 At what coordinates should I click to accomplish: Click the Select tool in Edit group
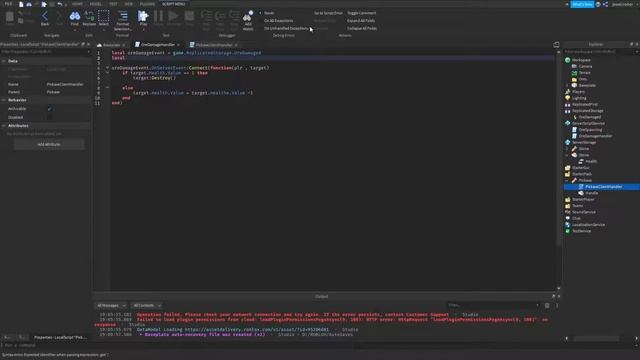coord(104,18)
